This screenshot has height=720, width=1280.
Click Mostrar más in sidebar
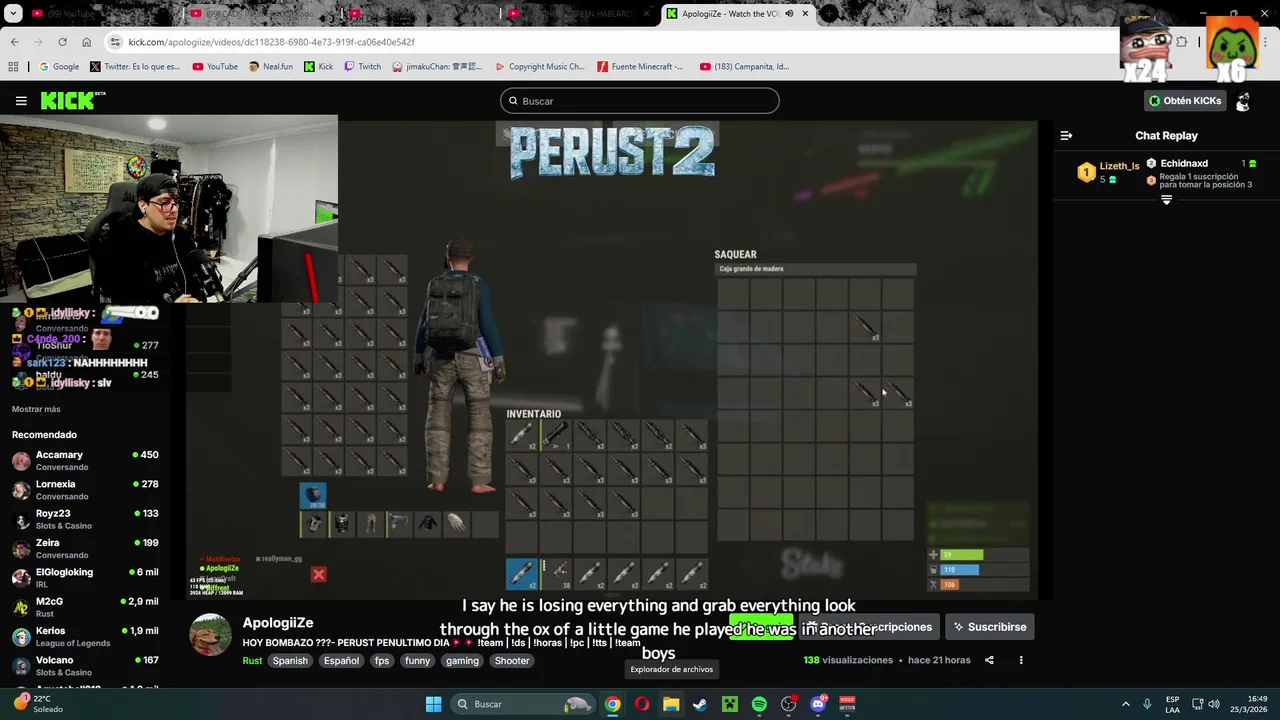coord(36,409)
